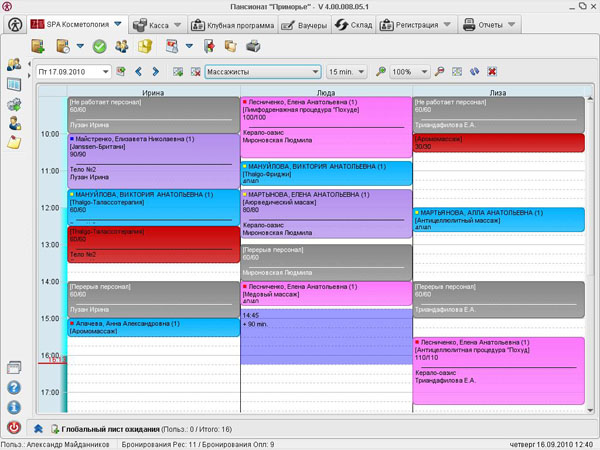Open the yellow notes icon in sidebar

click(x=15, y=143)
